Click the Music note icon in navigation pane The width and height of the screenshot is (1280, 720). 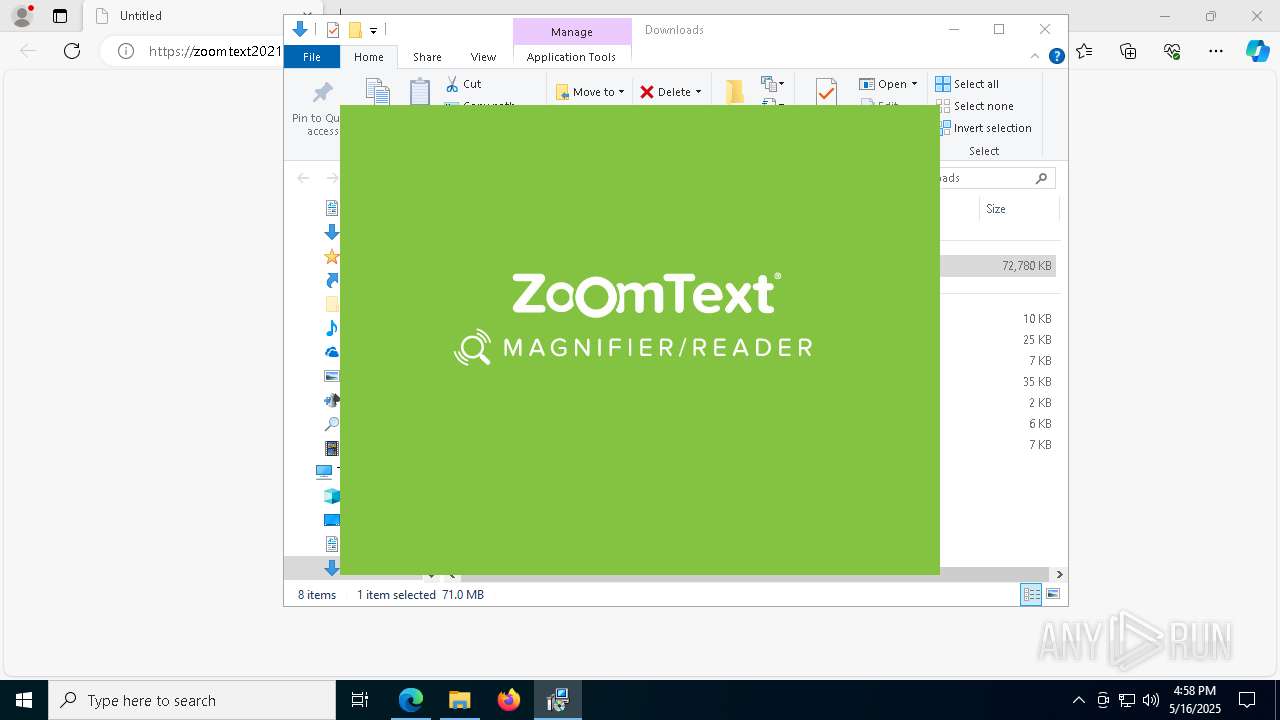pos(332,328)
